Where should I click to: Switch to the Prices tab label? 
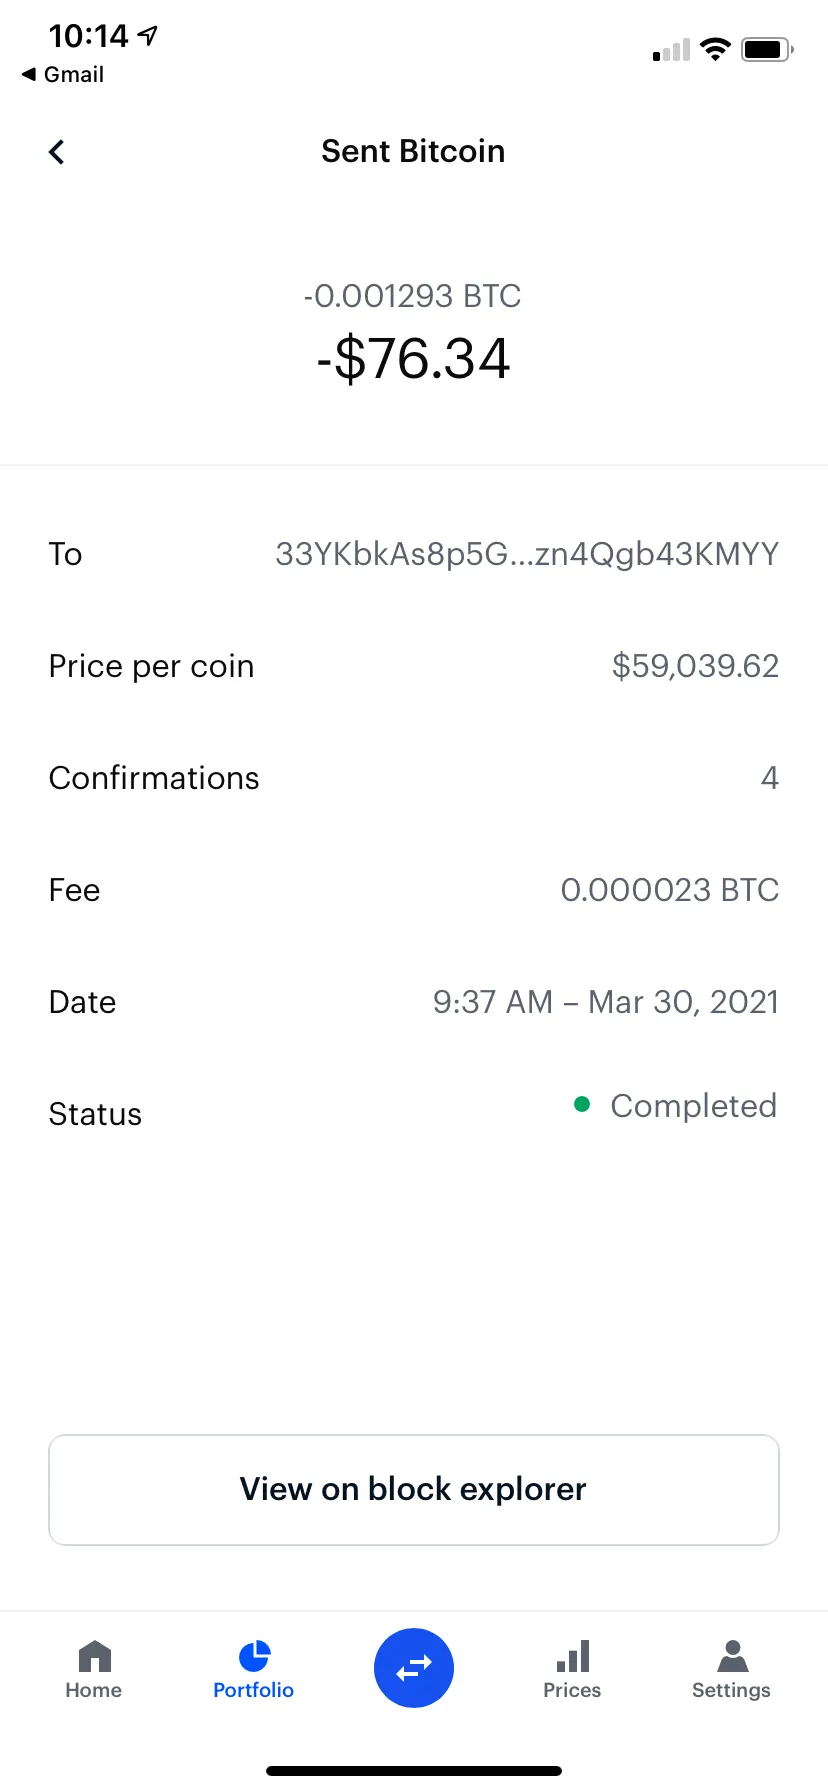(572, 1690)
